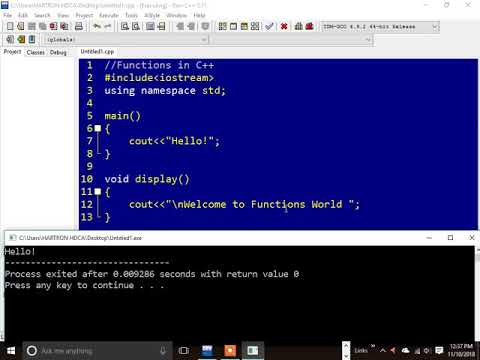Screen dimensions: 480x360
Task: Open the AStyle menu
Action: coord(152,15)
